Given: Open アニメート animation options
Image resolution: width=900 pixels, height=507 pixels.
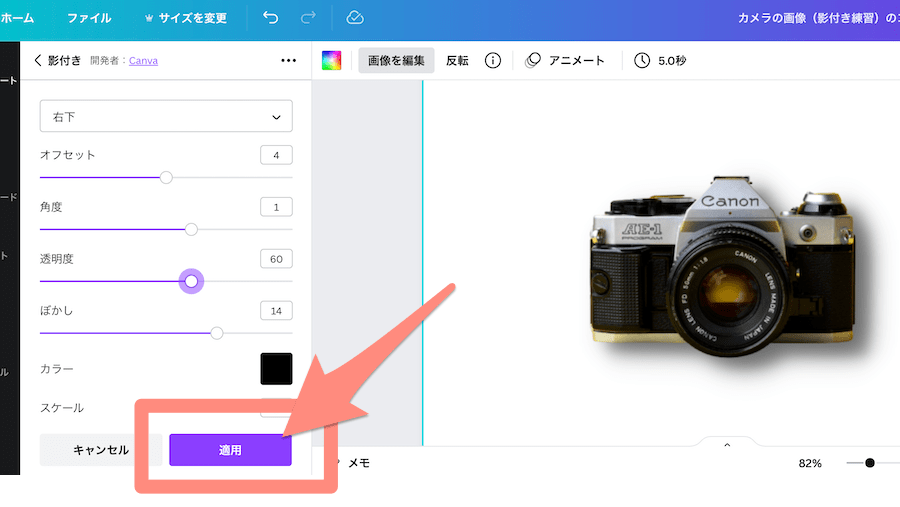Looking at the screenshot, I should (x=565, y=60).
